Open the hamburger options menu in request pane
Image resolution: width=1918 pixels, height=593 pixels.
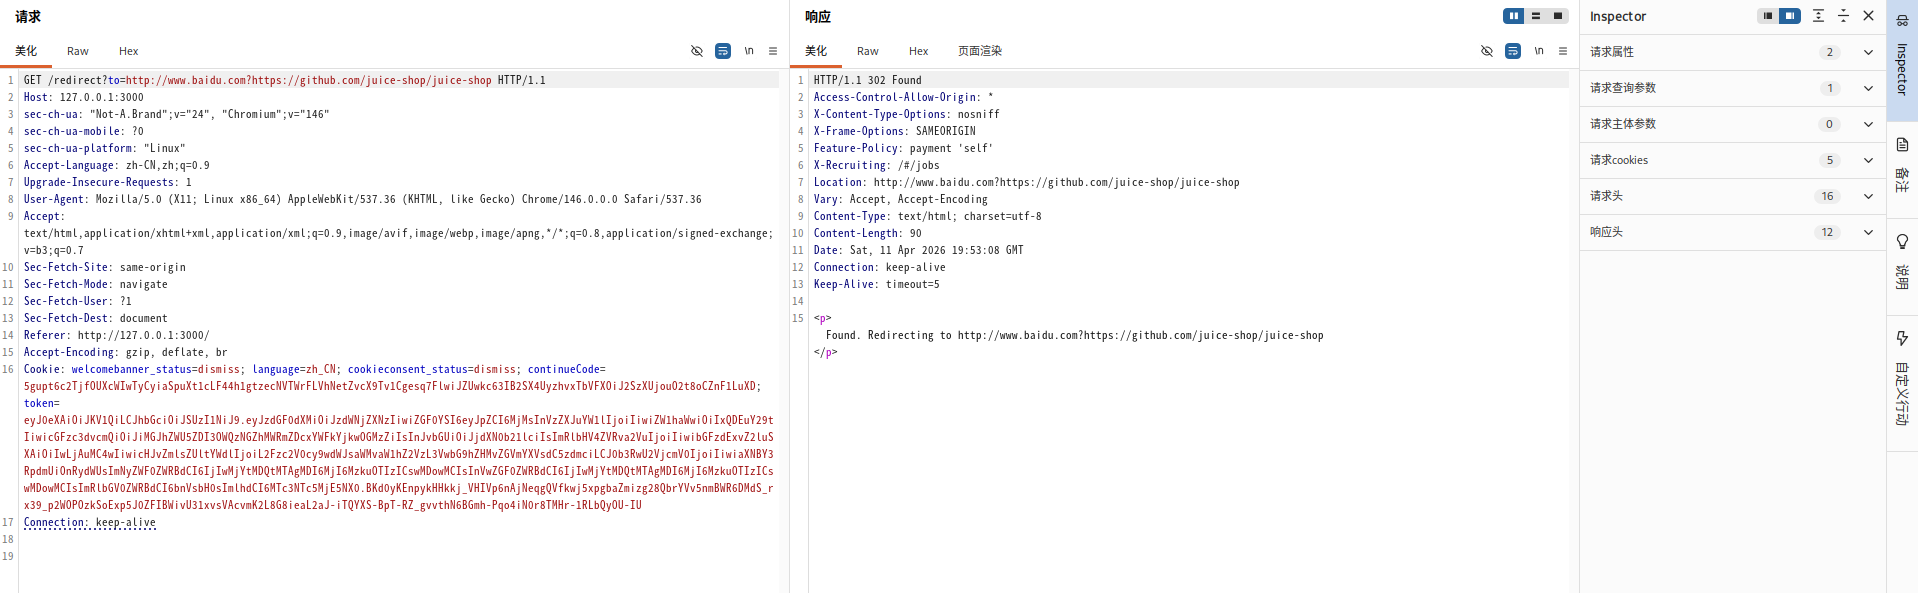click(773, 51)
